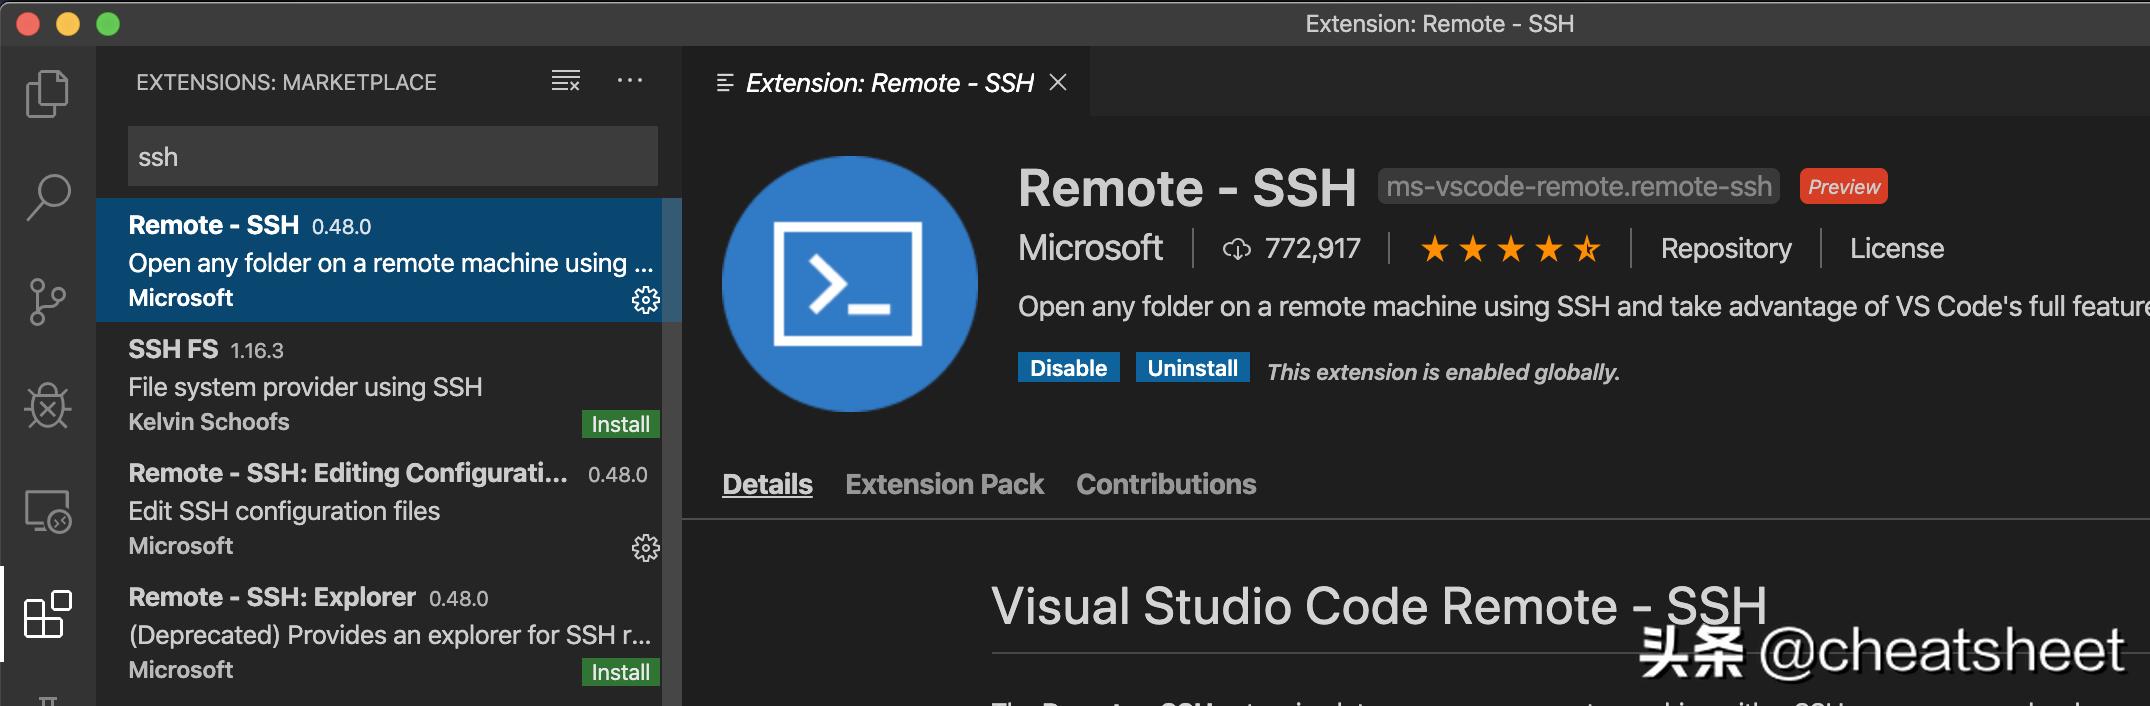Activate the Extension: Remote - SSH editor tab

click(885, 83)
